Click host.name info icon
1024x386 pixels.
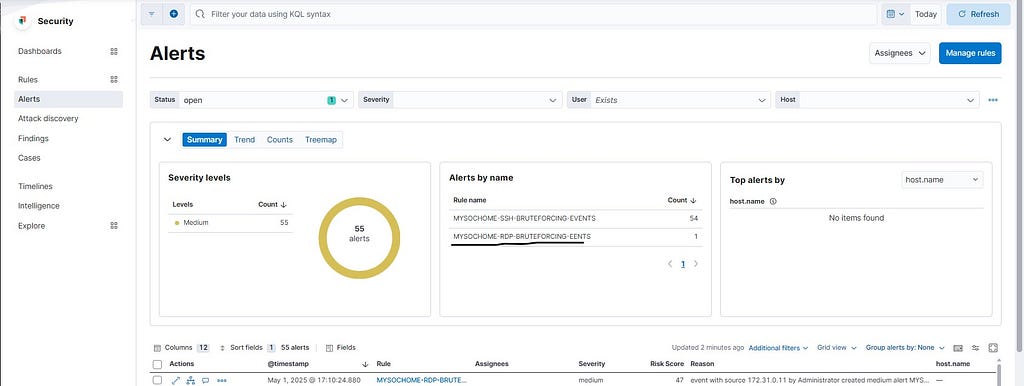pyautogui.click(x=773, y=202)
